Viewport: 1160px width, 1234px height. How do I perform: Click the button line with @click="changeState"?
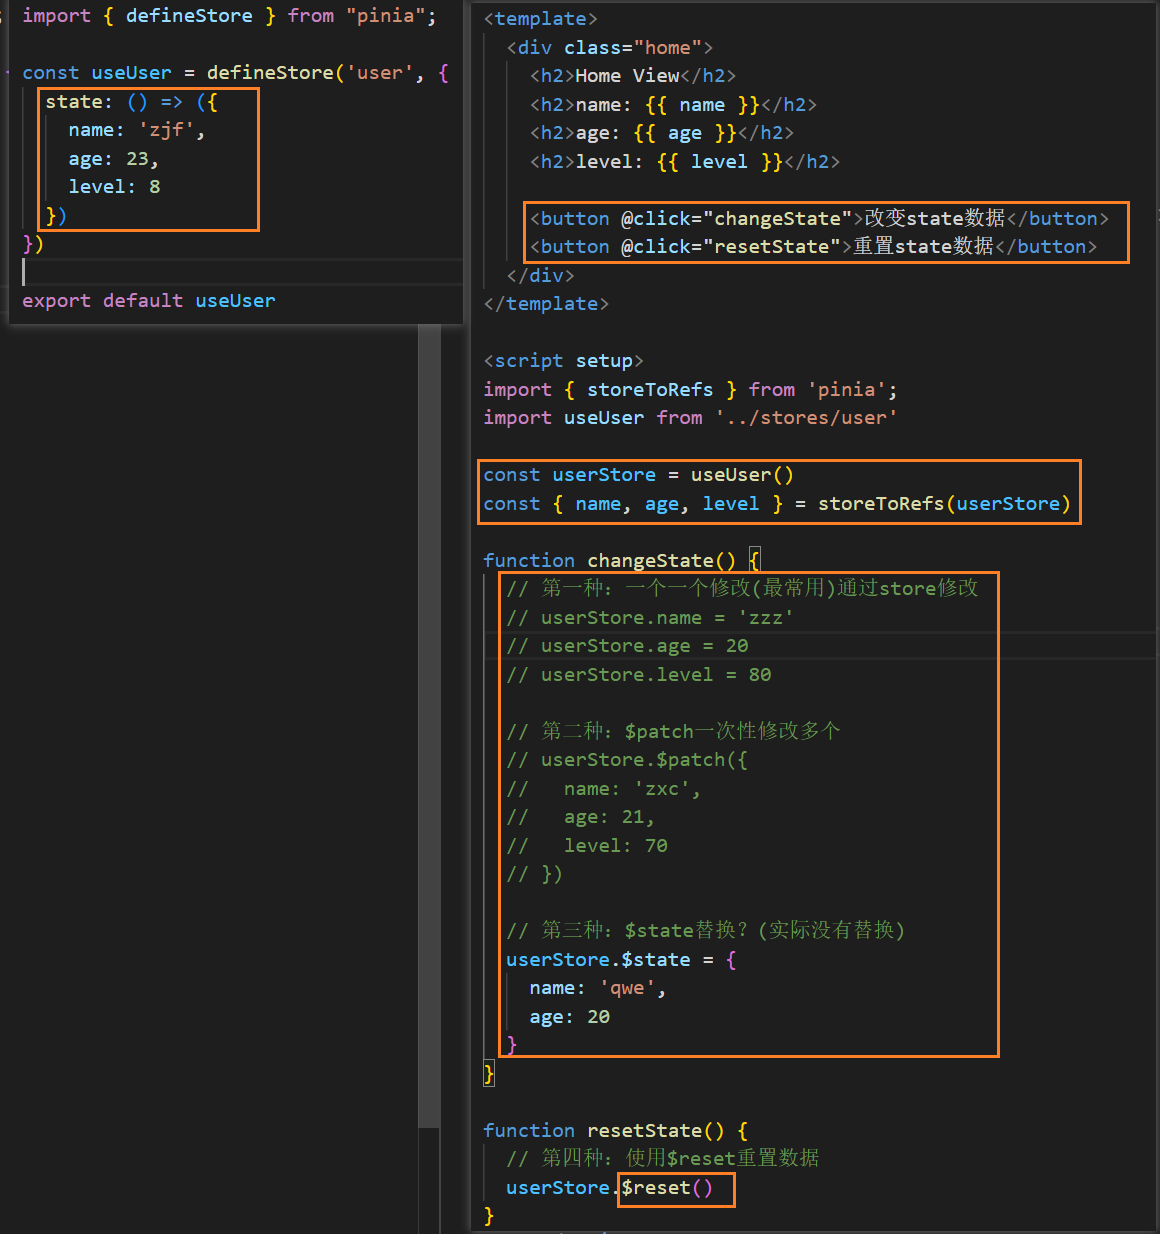coord(819,219)
